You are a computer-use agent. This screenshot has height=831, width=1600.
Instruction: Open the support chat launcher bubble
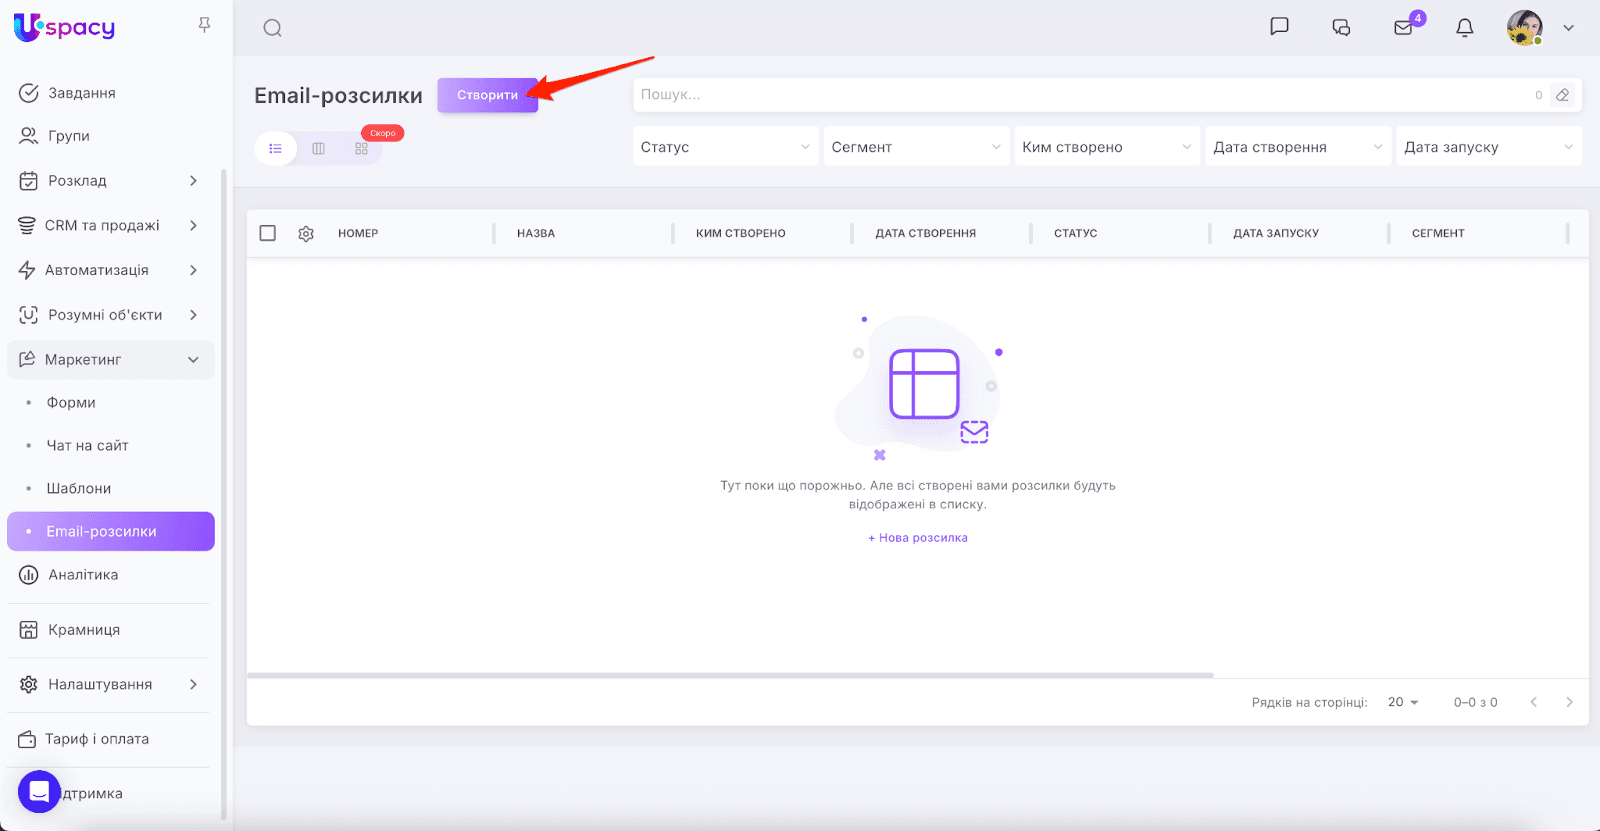(39, 792)
